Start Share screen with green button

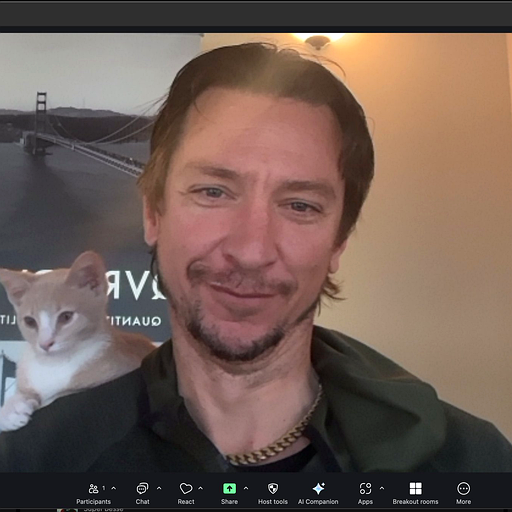click(x=229, y=494)
